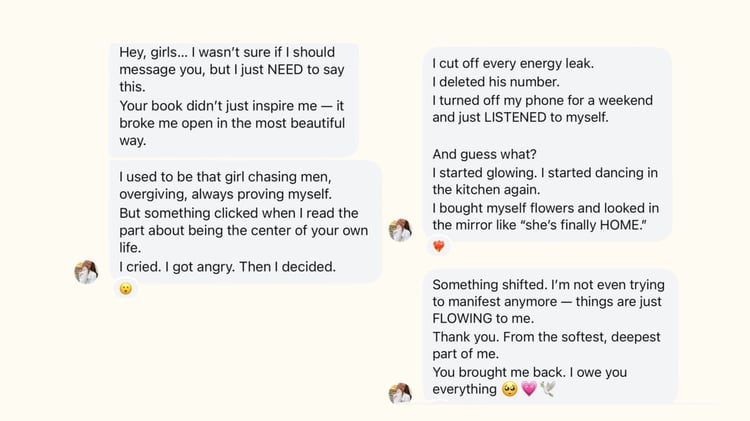Image resolution: width=750 pixels, height=421 pixels.
Task: Click the line 'And guess what?'
Action: pyautogui.click(x=484, y=154)
